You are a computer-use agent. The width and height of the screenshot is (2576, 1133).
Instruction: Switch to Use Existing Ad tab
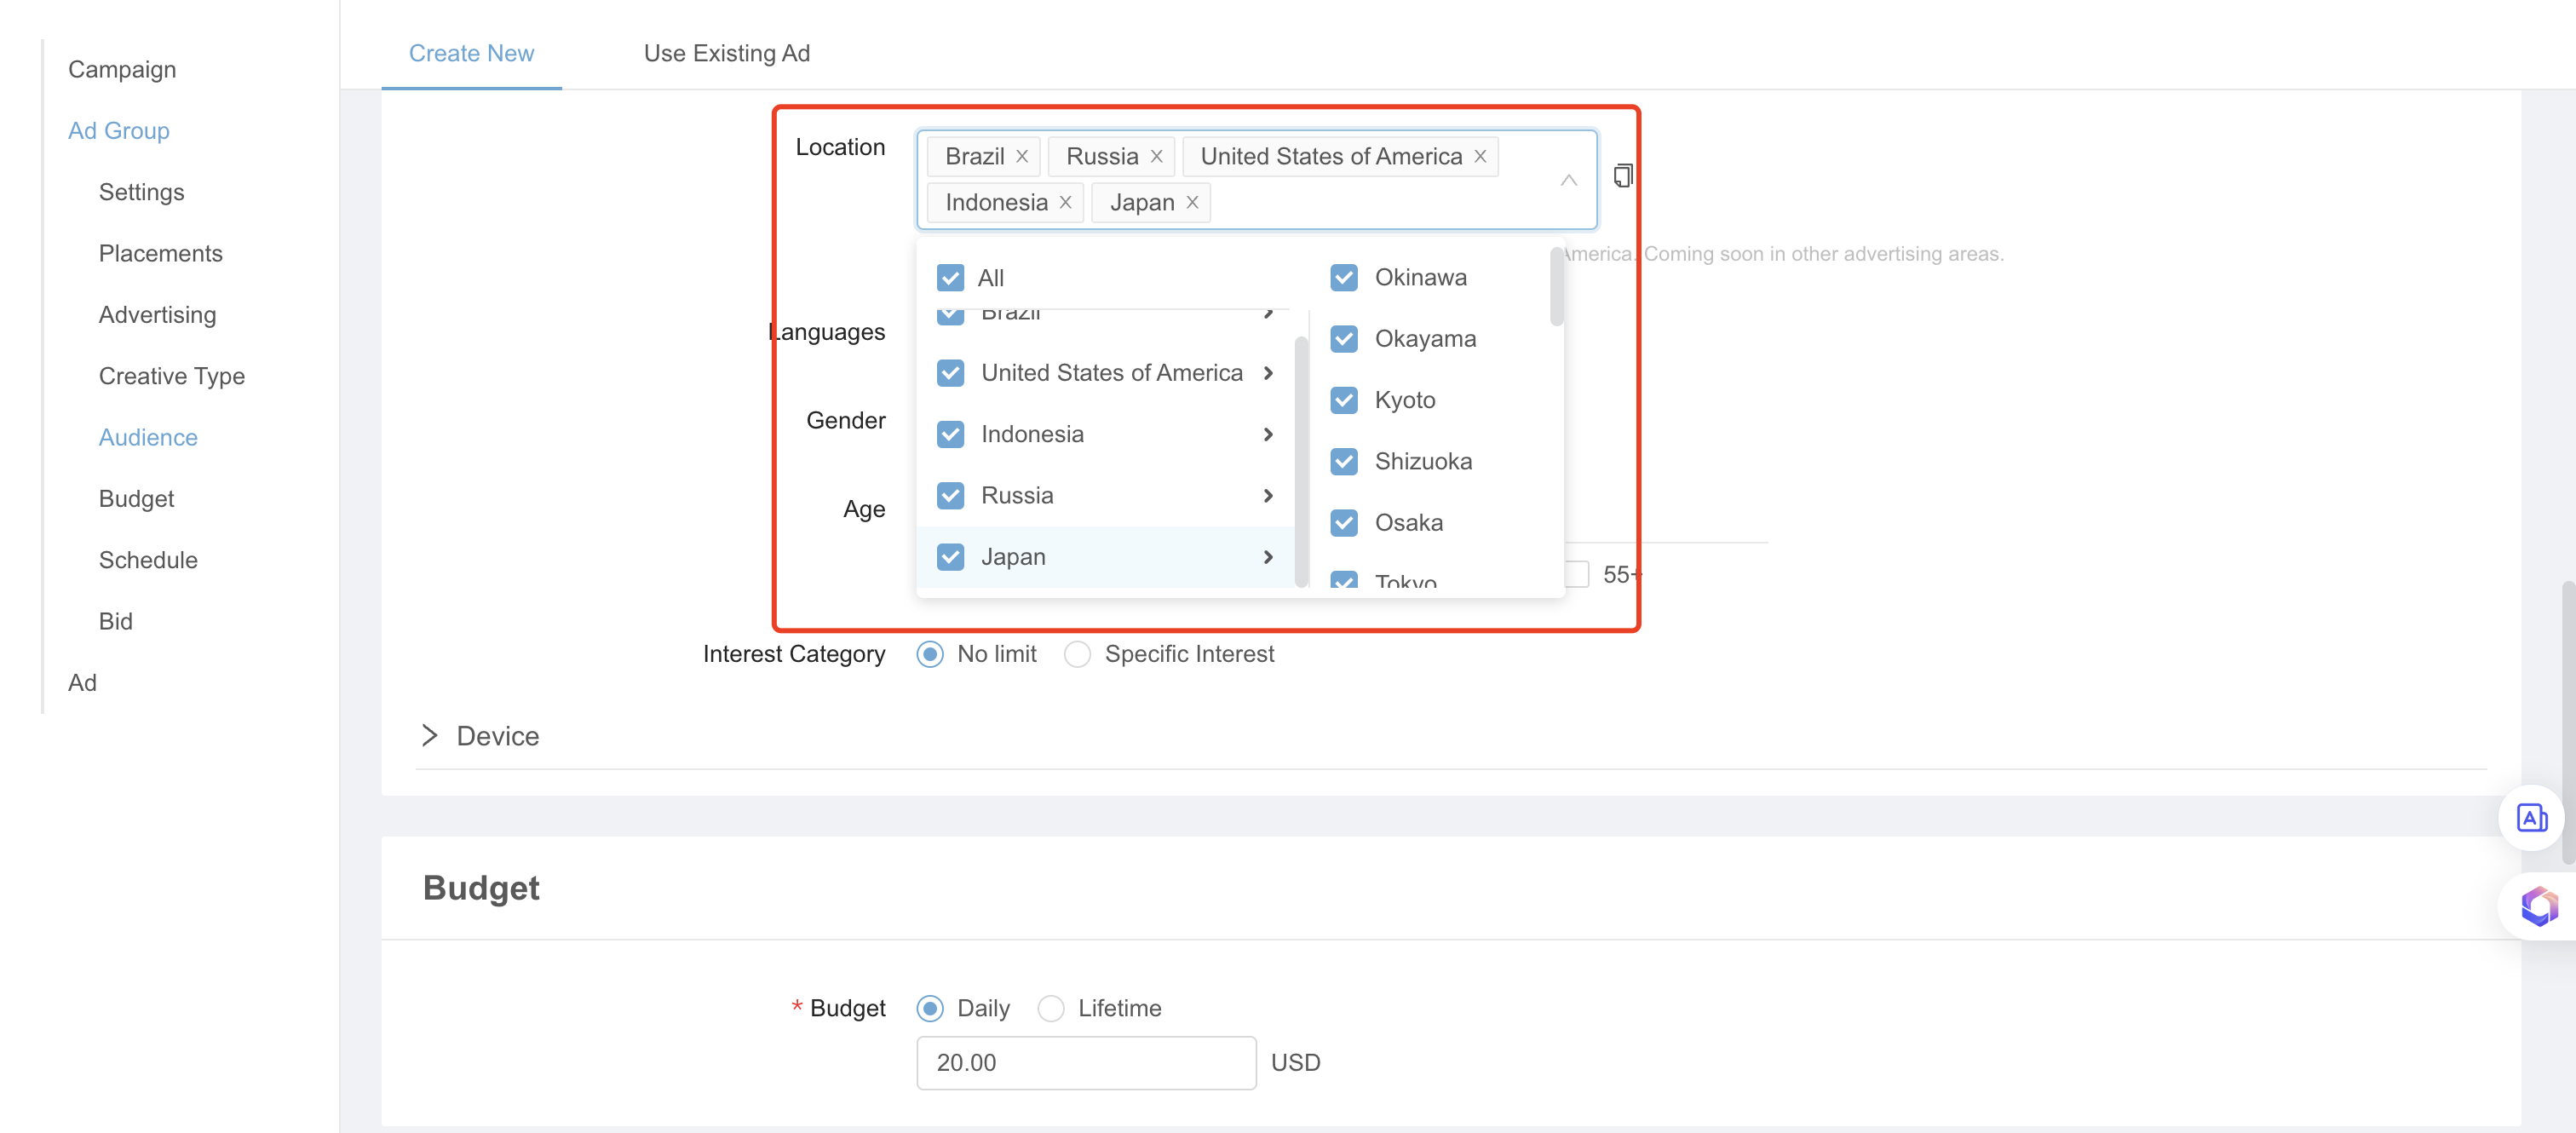[726, 53]
